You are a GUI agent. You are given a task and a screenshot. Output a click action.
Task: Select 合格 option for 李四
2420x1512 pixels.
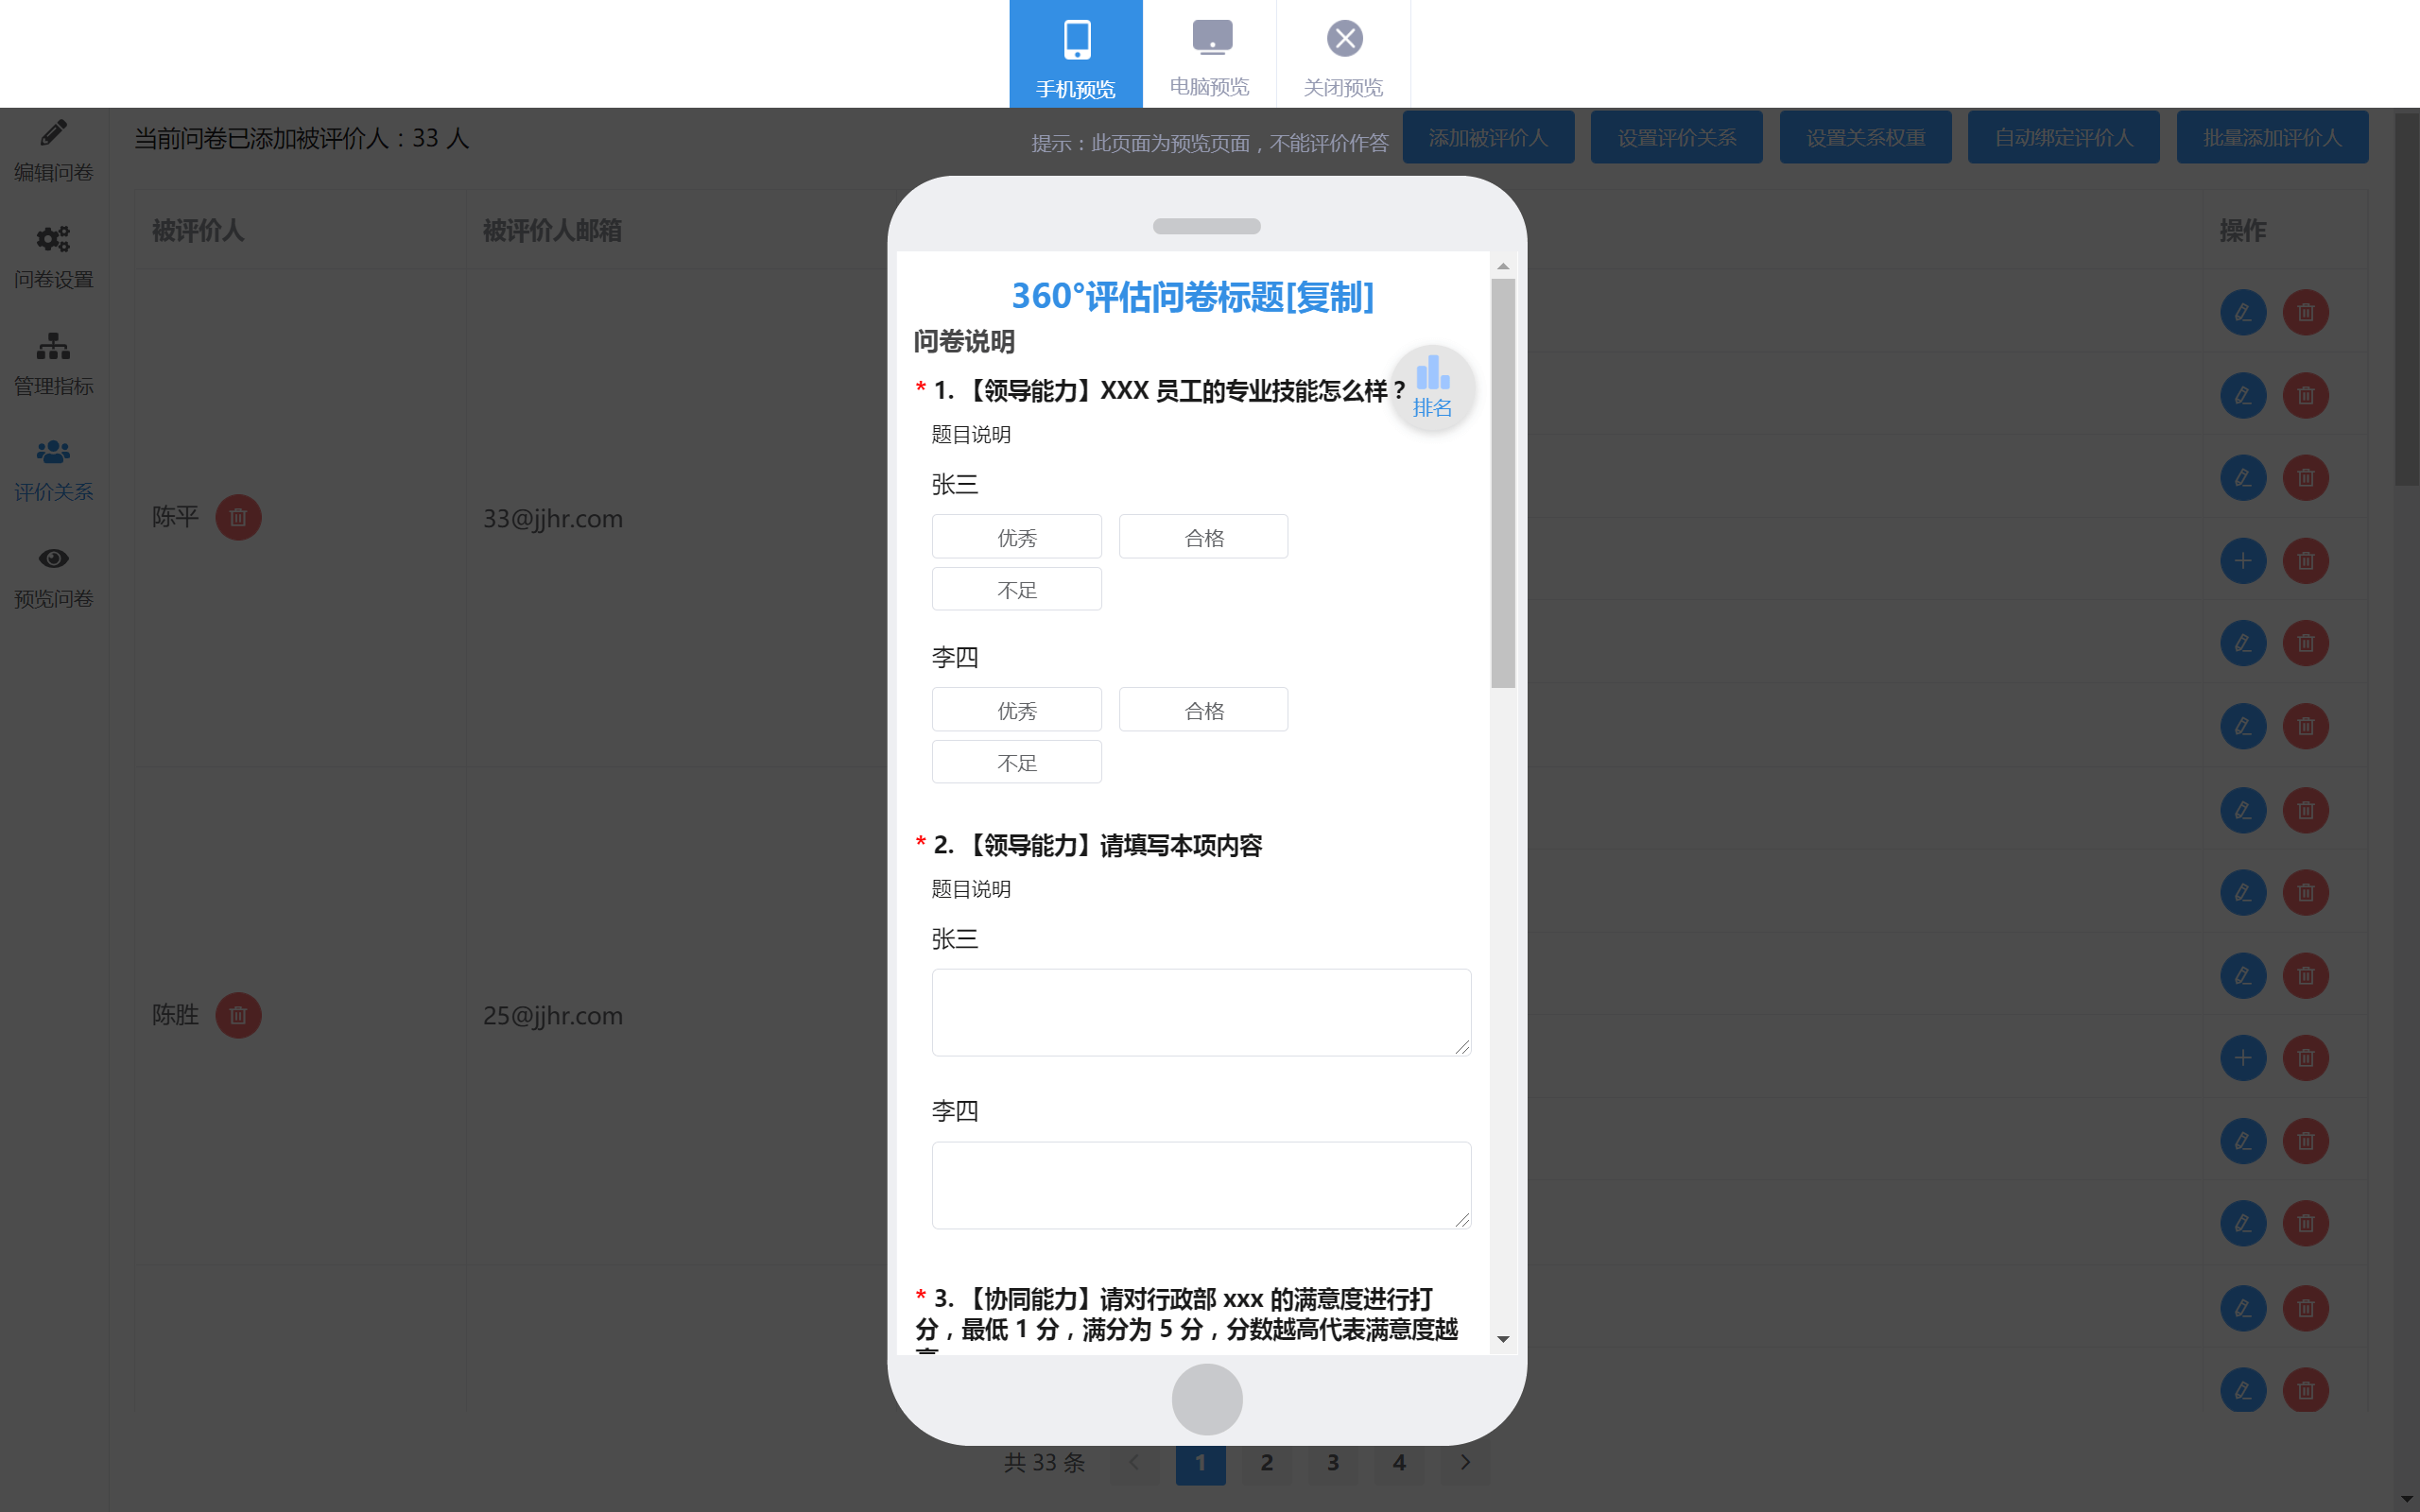1202,711
